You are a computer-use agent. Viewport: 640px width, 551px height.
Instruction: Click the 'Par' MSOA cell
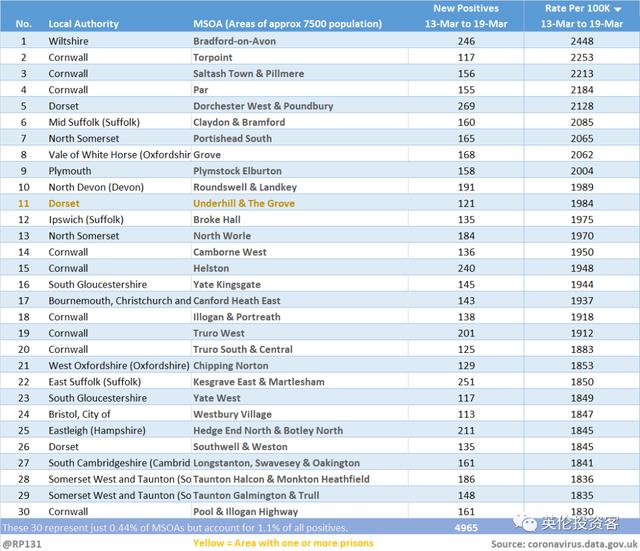(x=200, y=90)
